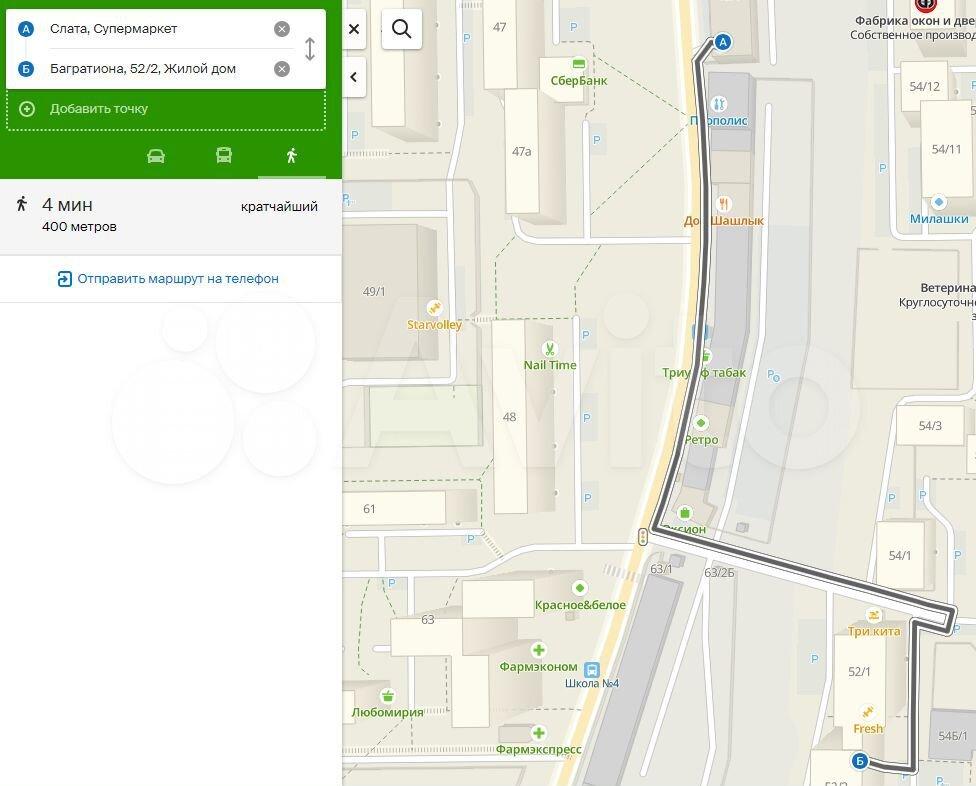
Task: Click the Школа №4 bus stop icon
Action: 592,668
